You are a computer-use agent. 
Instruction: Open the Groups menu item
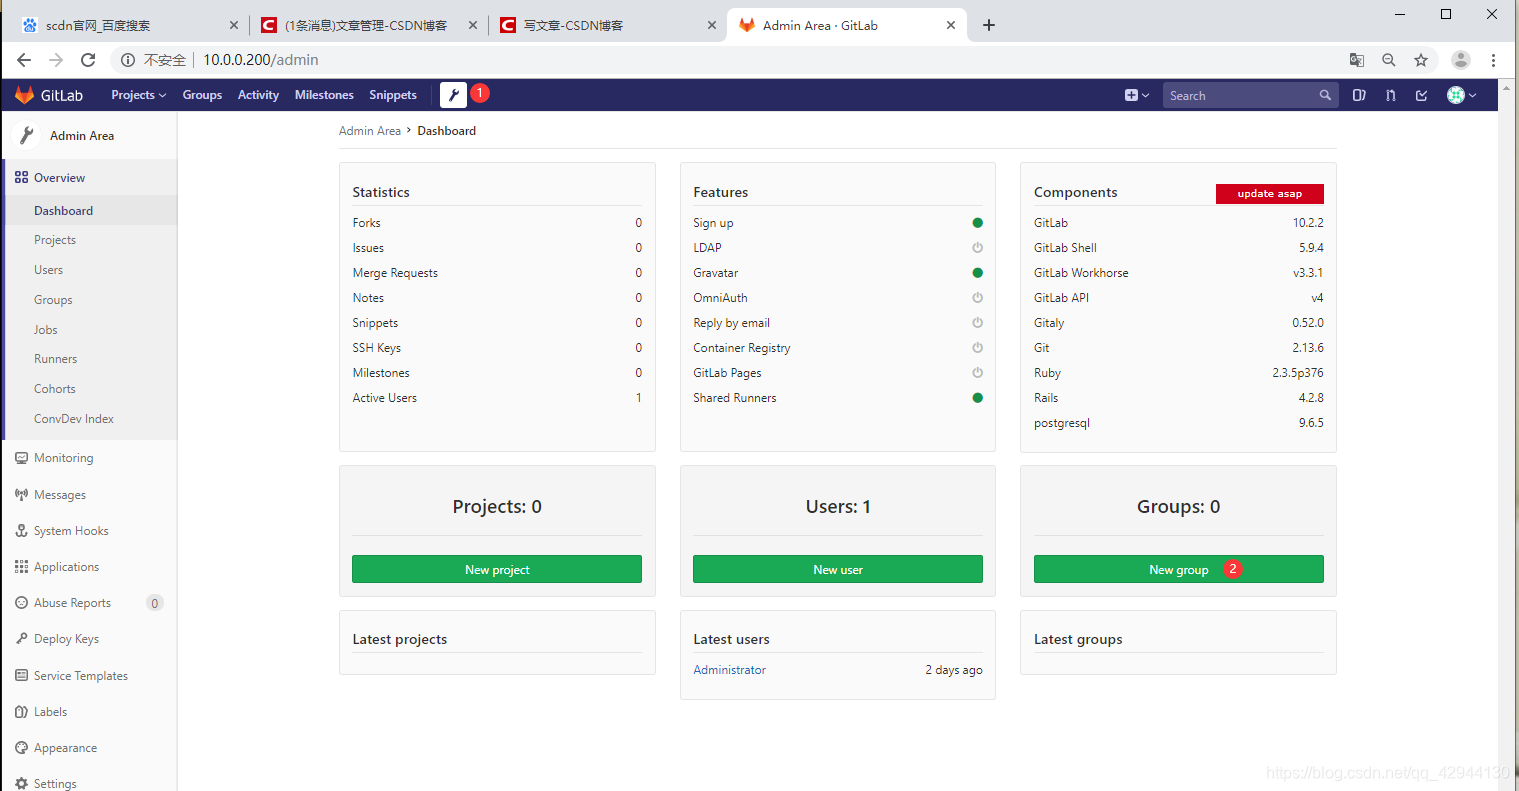point(202,95)
